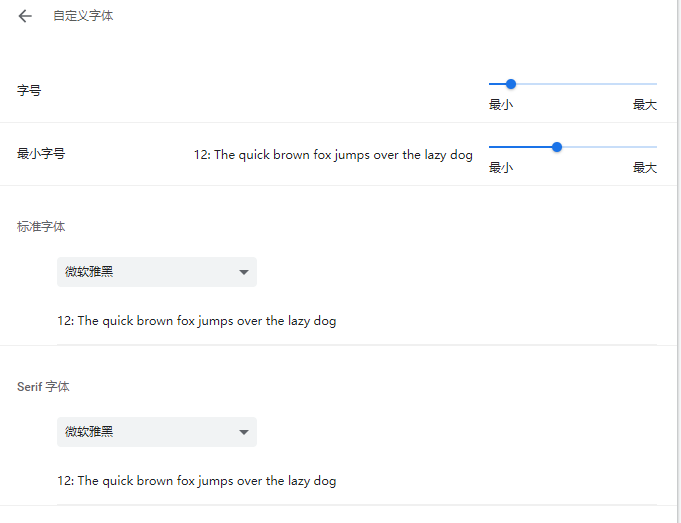The width and height of the screenshot is (681, 523).
Task: Click 最小 label under the 字号 slider
Action: pos(501,105)
